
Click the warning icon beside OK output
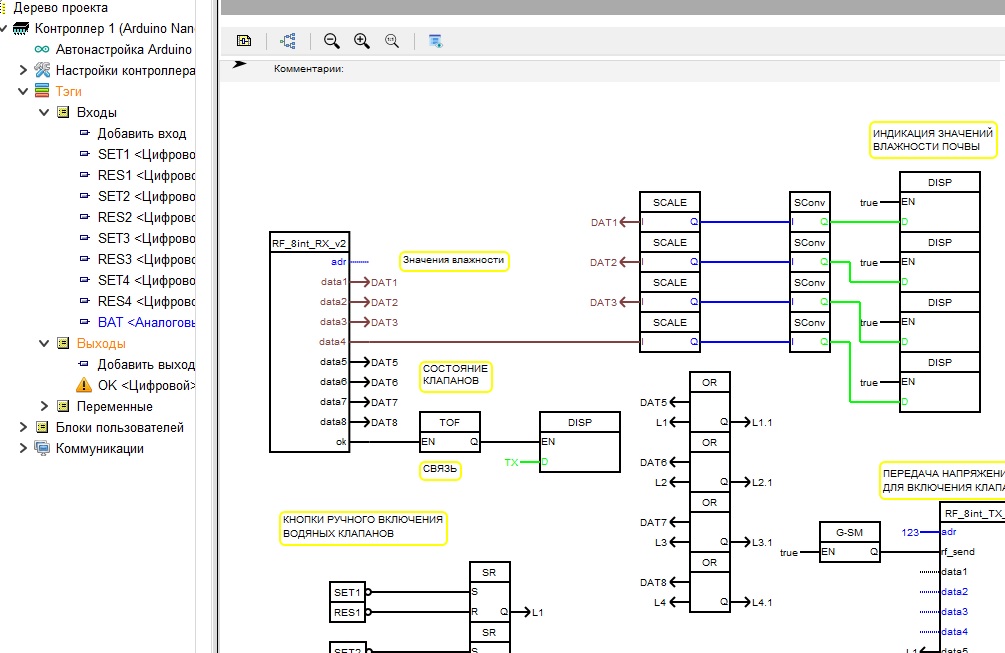click(x=84, y=385)
